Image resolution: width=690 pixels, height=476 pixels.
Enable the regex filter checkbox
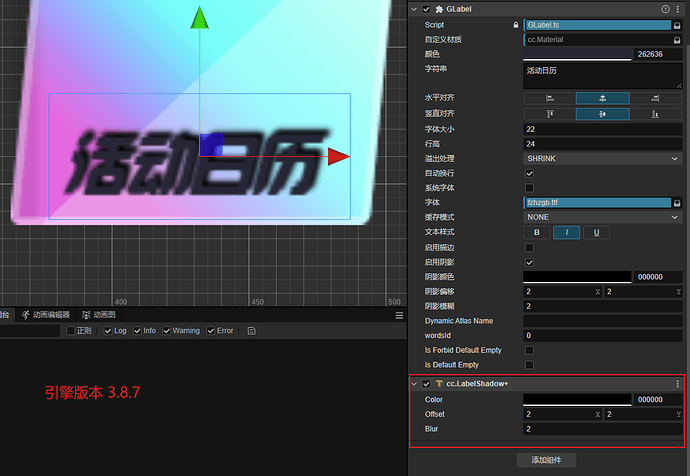click(70, 331)
